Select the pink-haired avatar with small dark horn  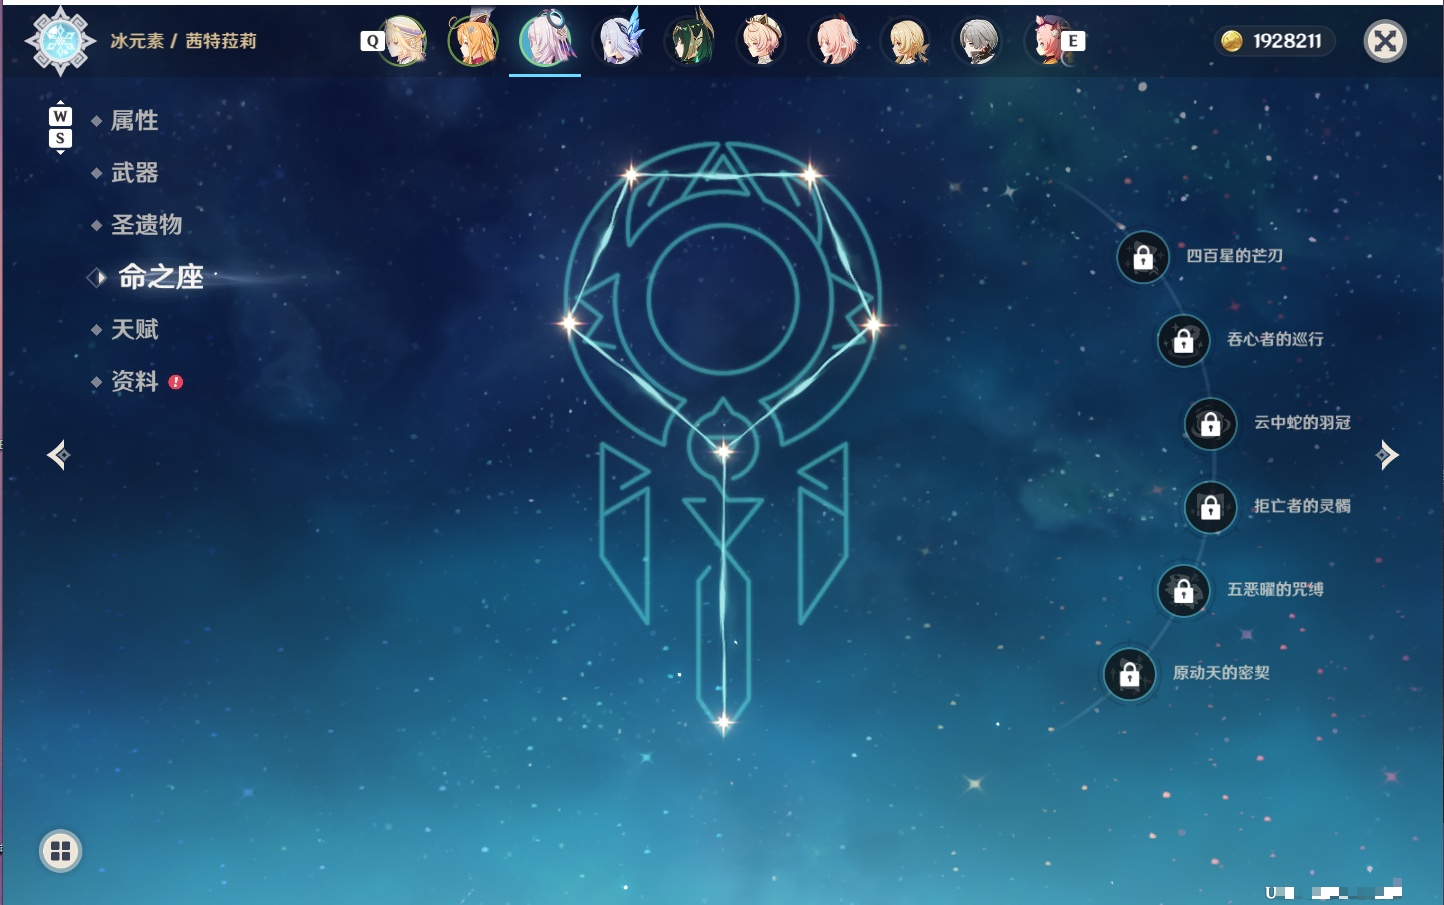tap(834, 41)
